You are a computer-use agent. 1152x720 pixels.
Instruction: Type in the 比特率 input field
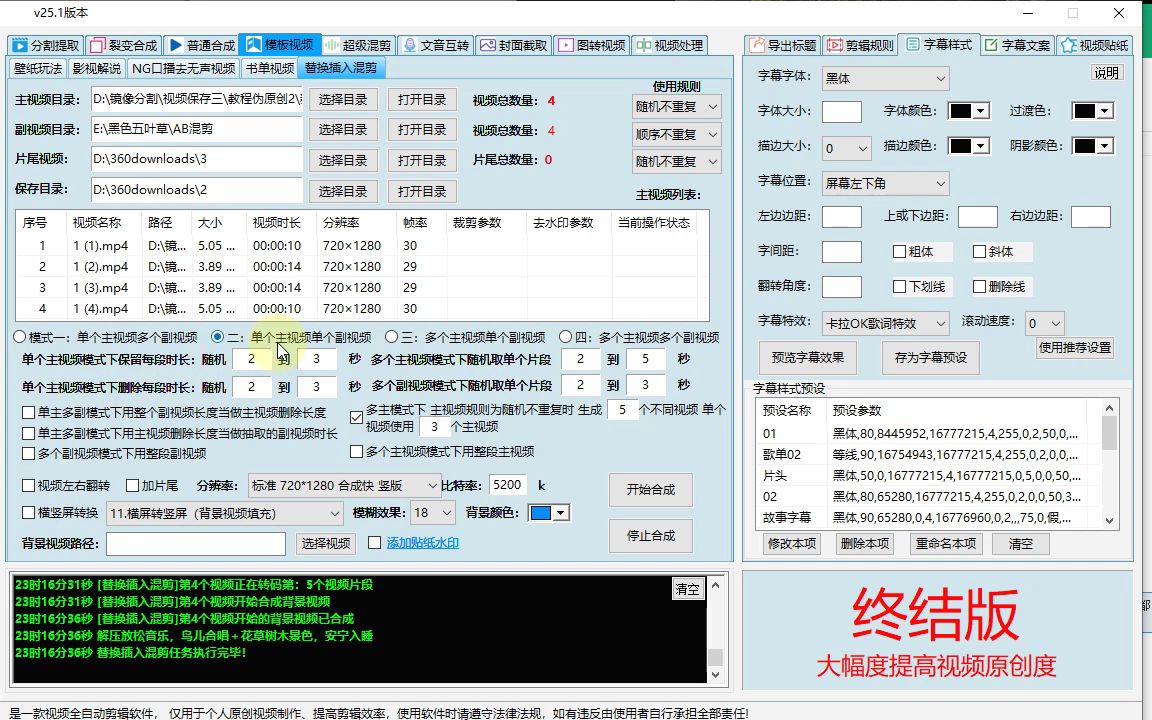click(x=509, y=486)
